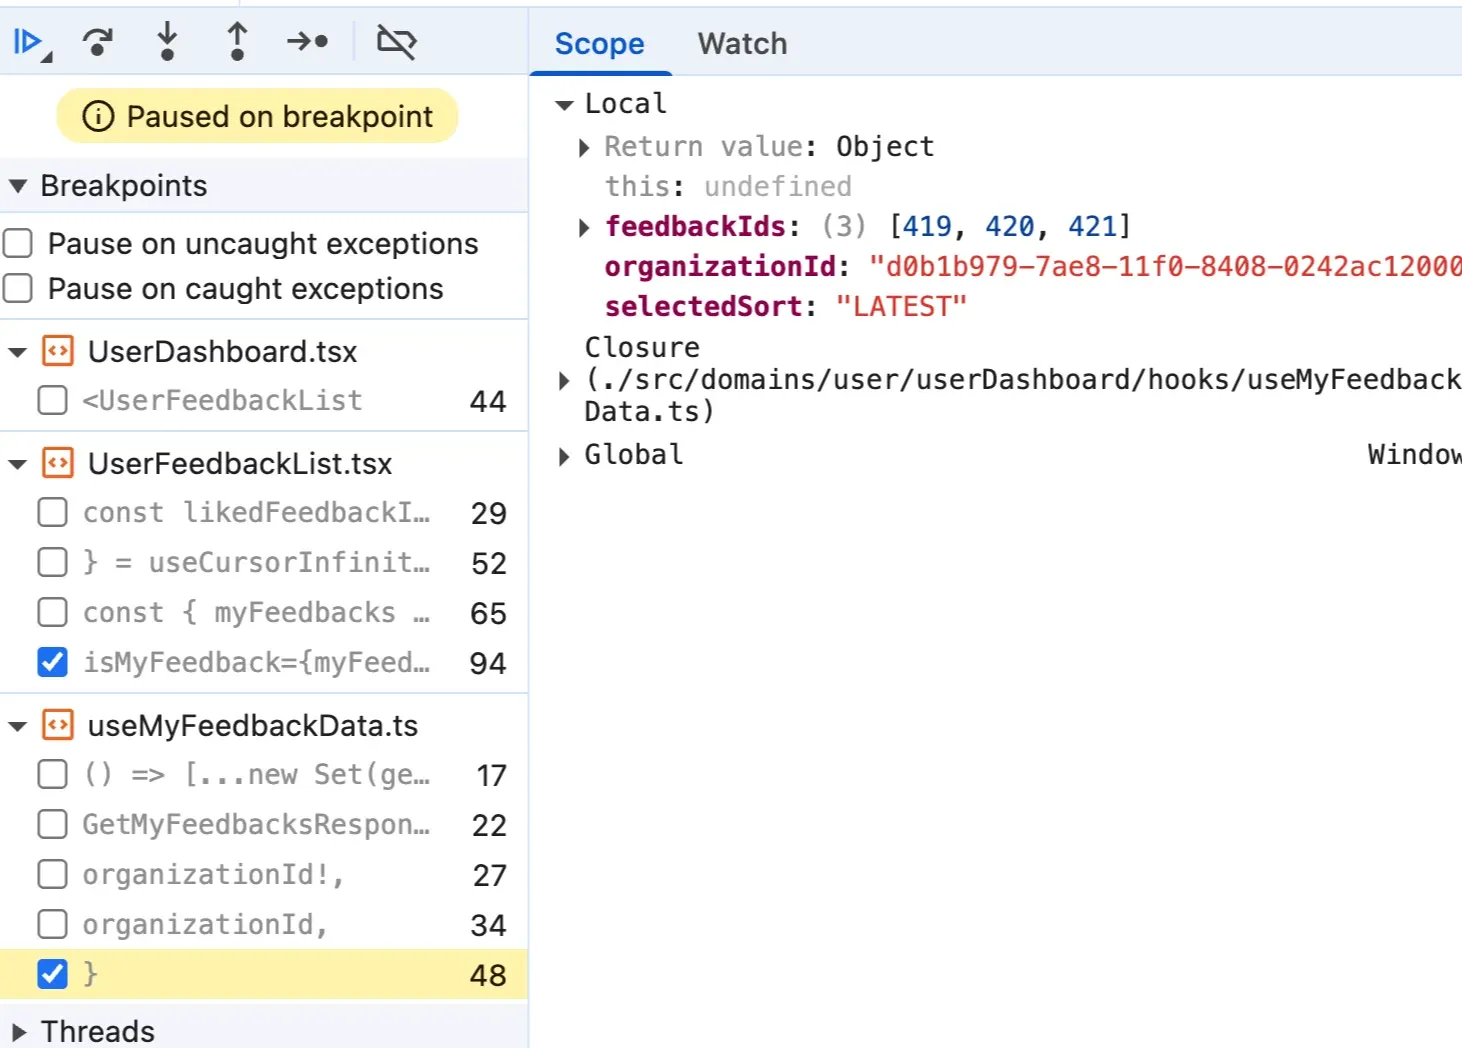Step out of current function
Image resolution: width=1462 pixels, height=1048 pixels.
pyautogui.click(x=237, y=42)
